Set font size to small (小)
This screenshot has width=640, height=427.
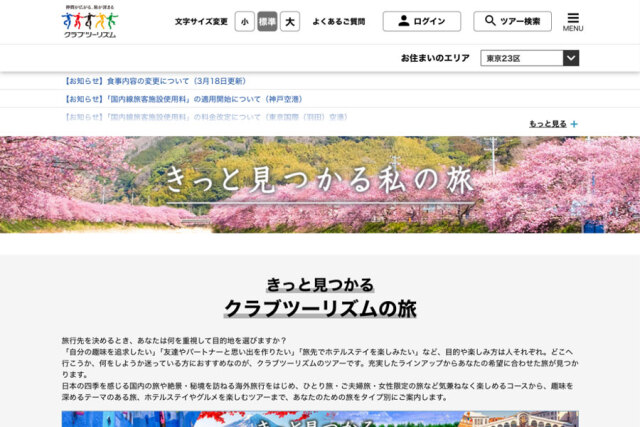[x=245, y=21]
